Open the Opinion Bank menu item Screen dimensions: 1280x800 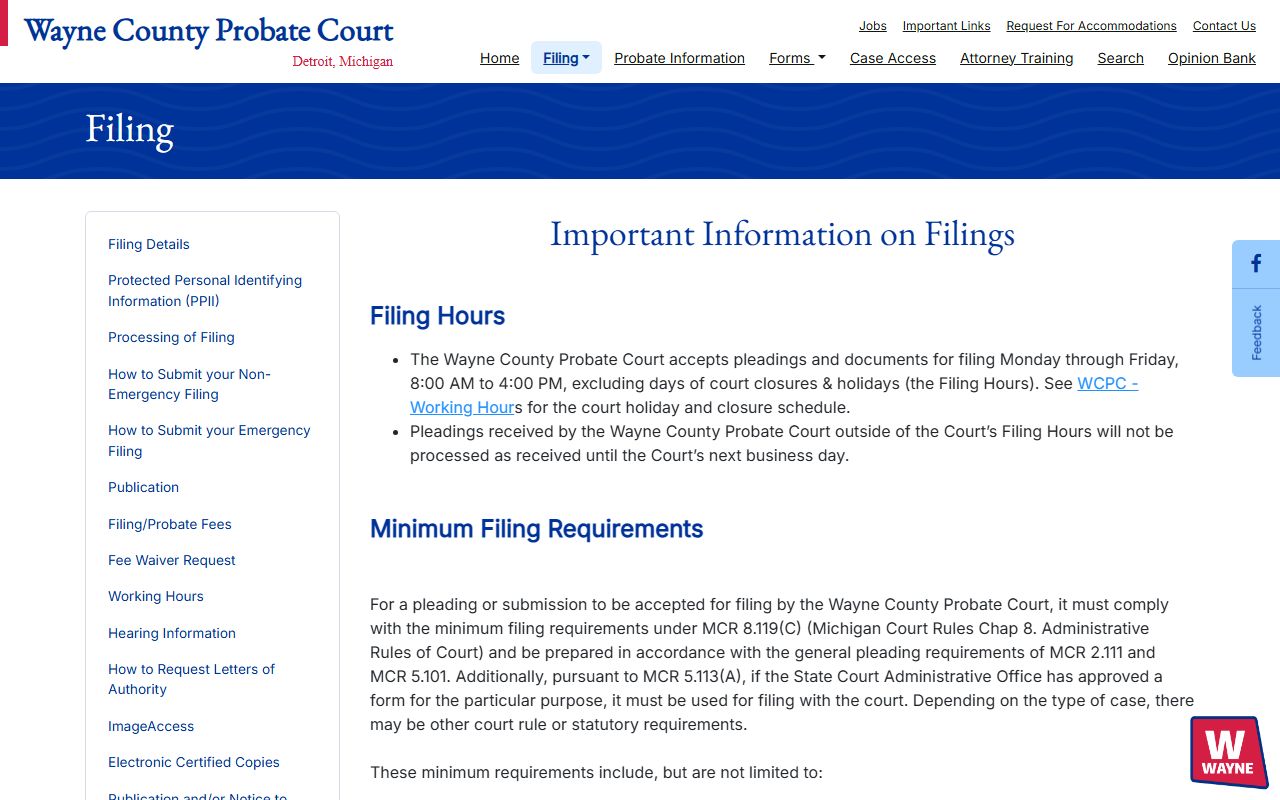[x=1211, y=58]
